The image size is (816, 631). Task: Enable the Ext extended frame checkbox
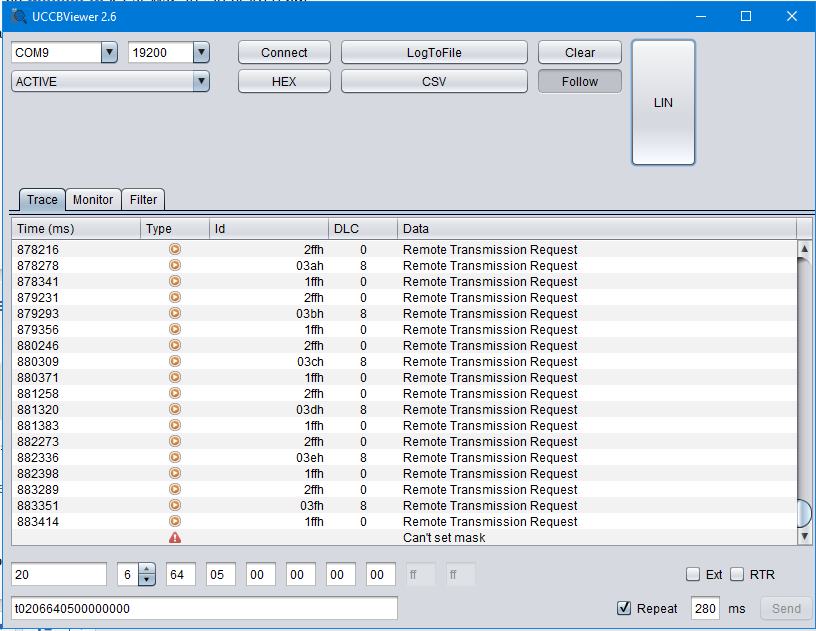[x=693, y=574]
